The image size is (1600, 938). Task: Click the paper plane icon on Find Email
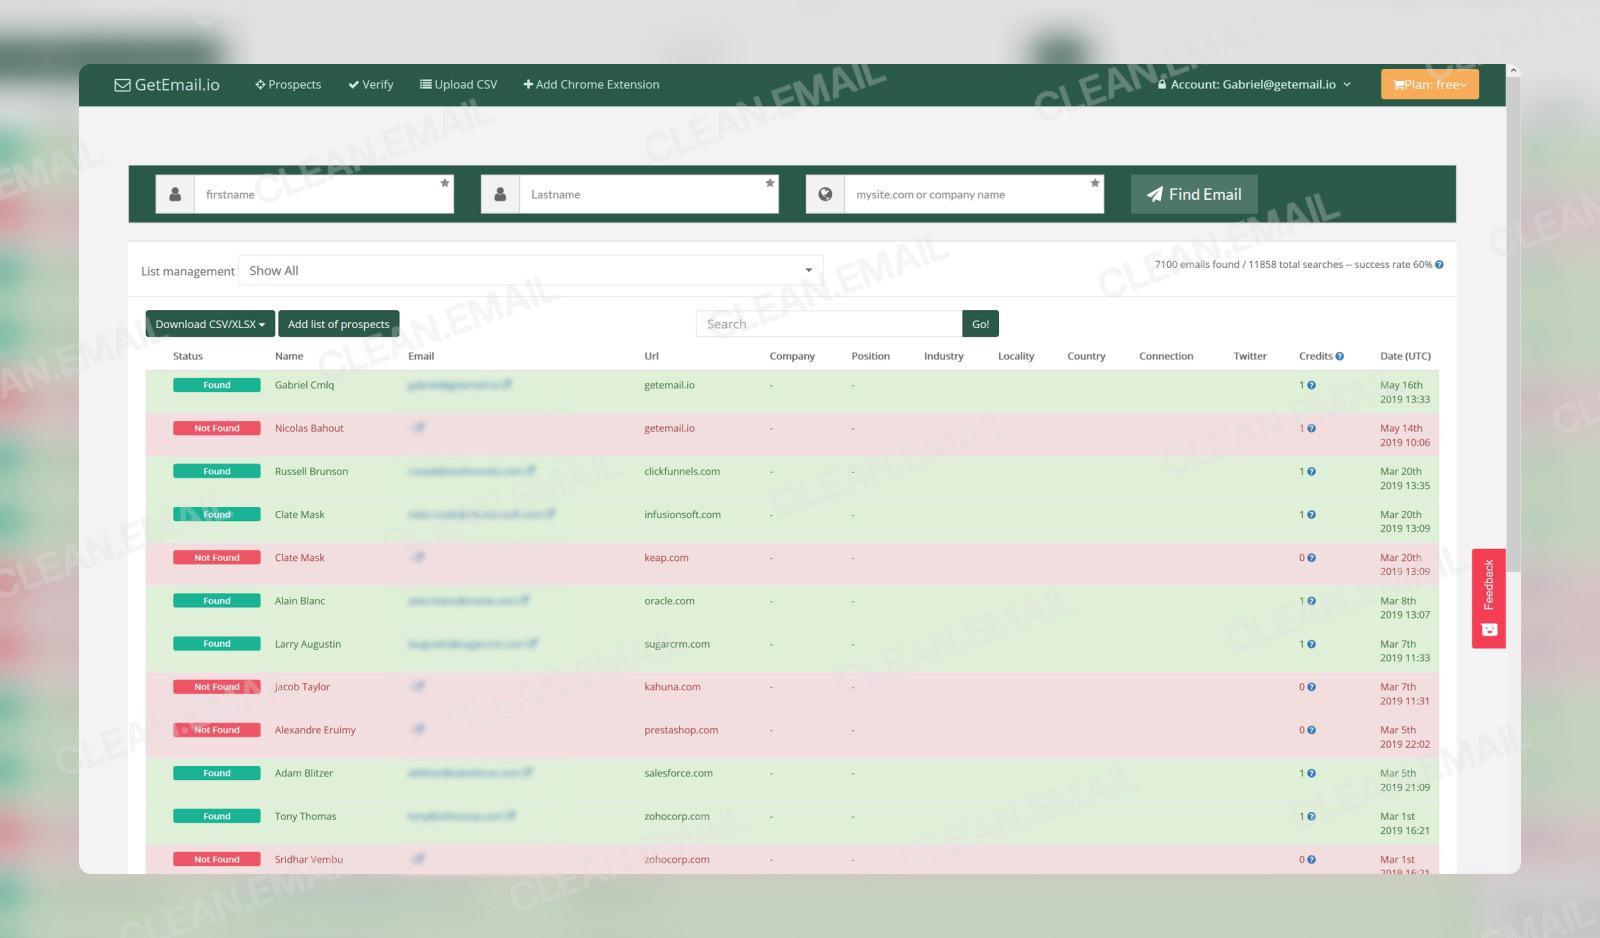point(1156,194)
